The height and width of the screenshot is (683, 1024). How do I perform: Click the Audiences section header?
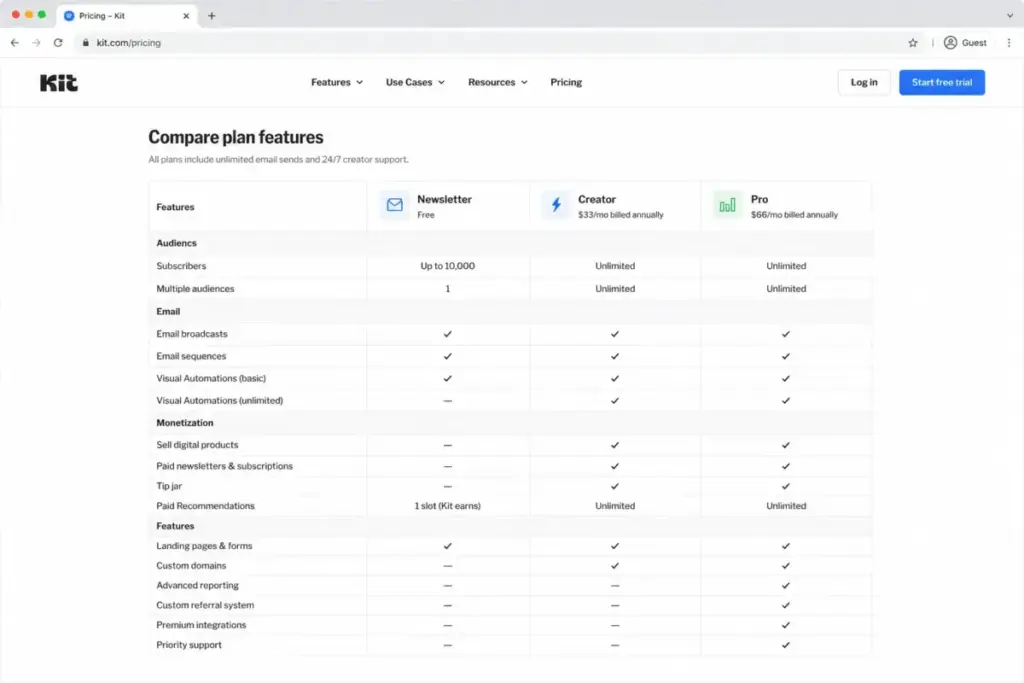pyautogui.click(x=176, y=243)
